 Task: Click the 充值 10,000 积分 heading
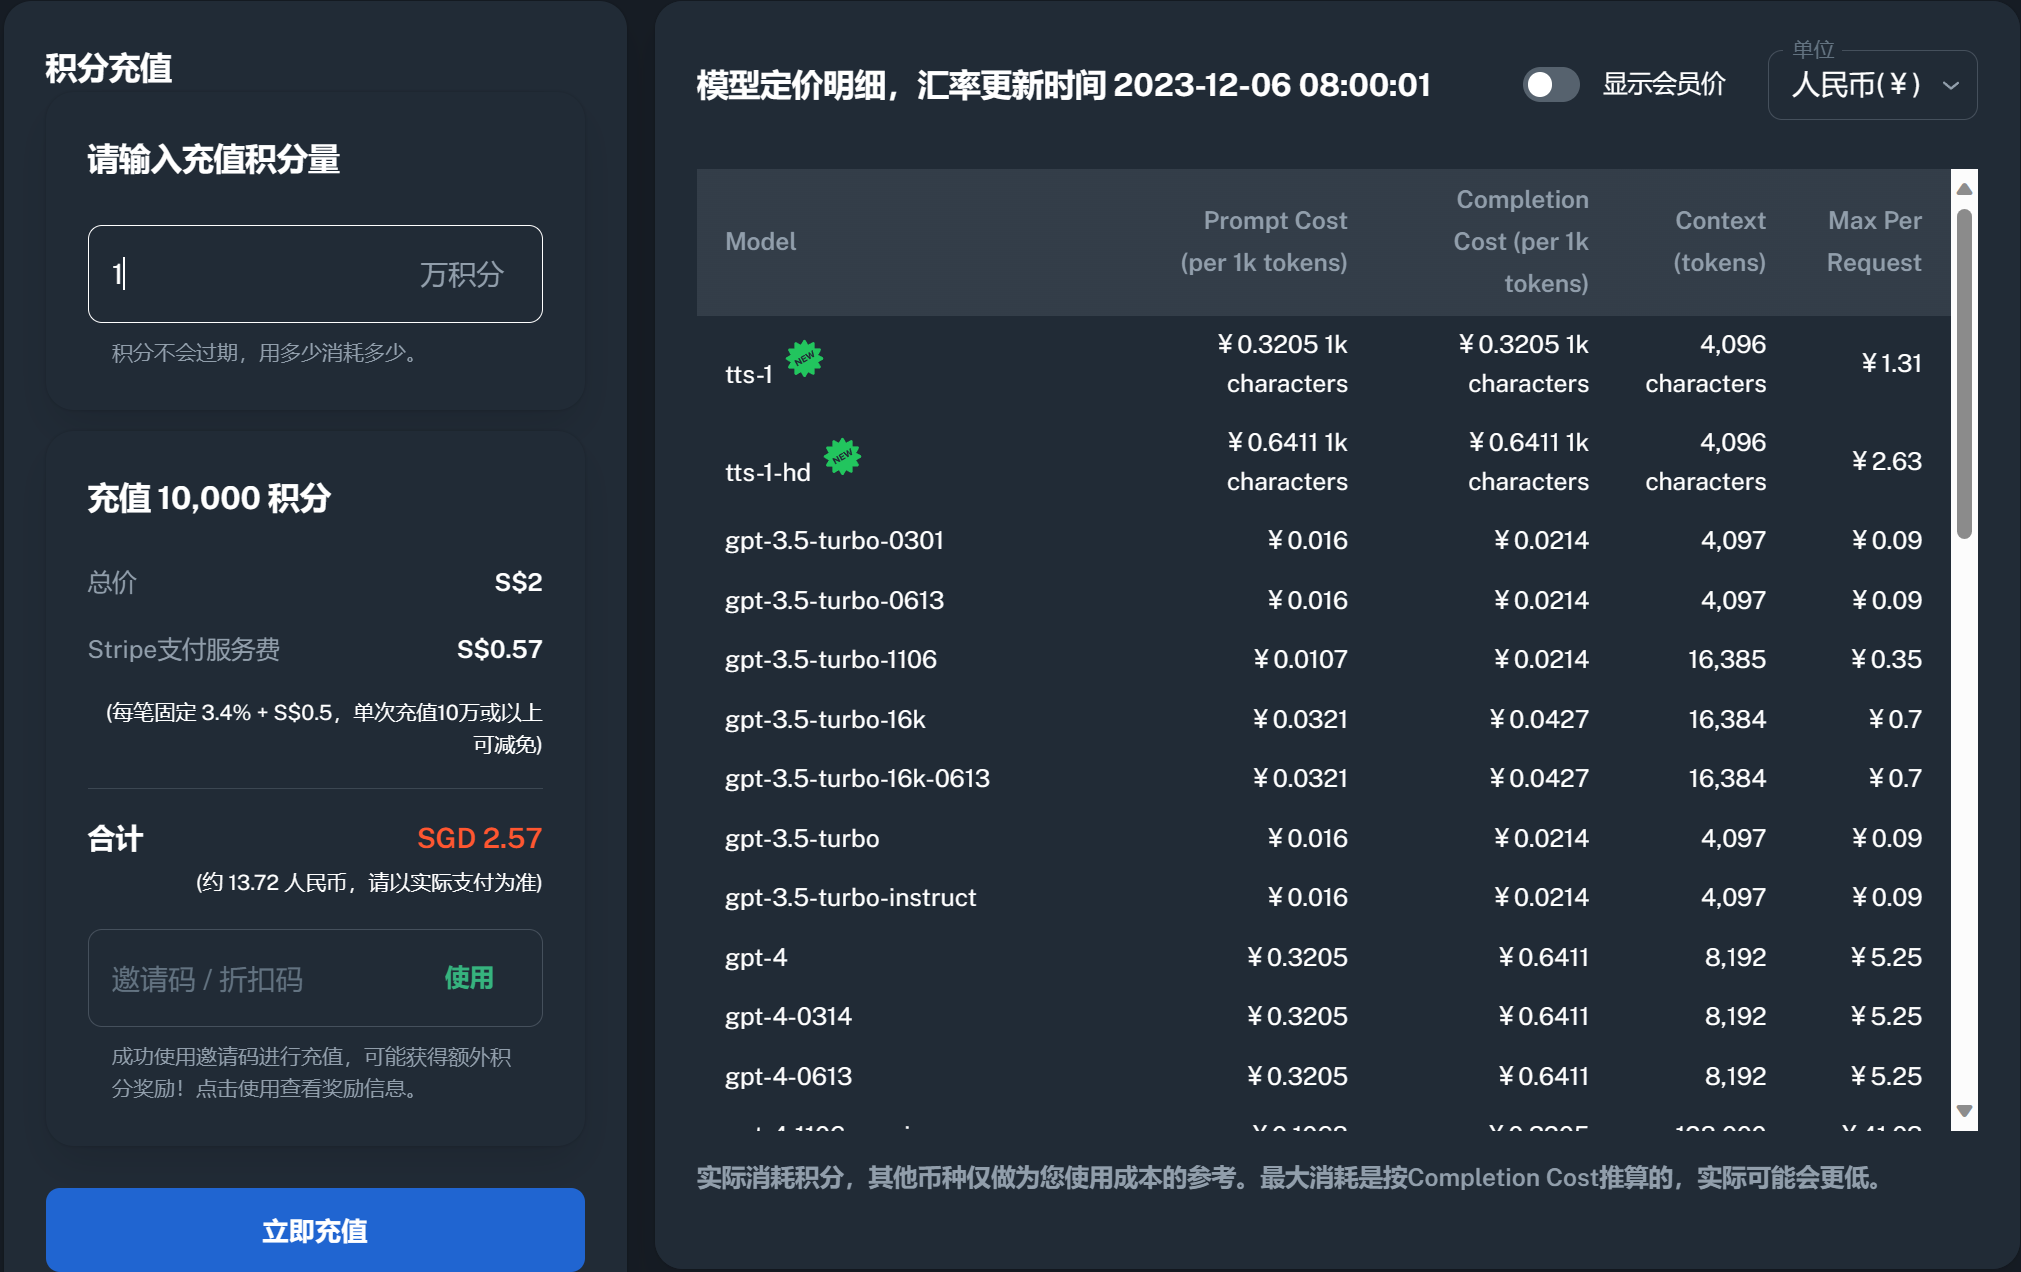click(209, 498)
